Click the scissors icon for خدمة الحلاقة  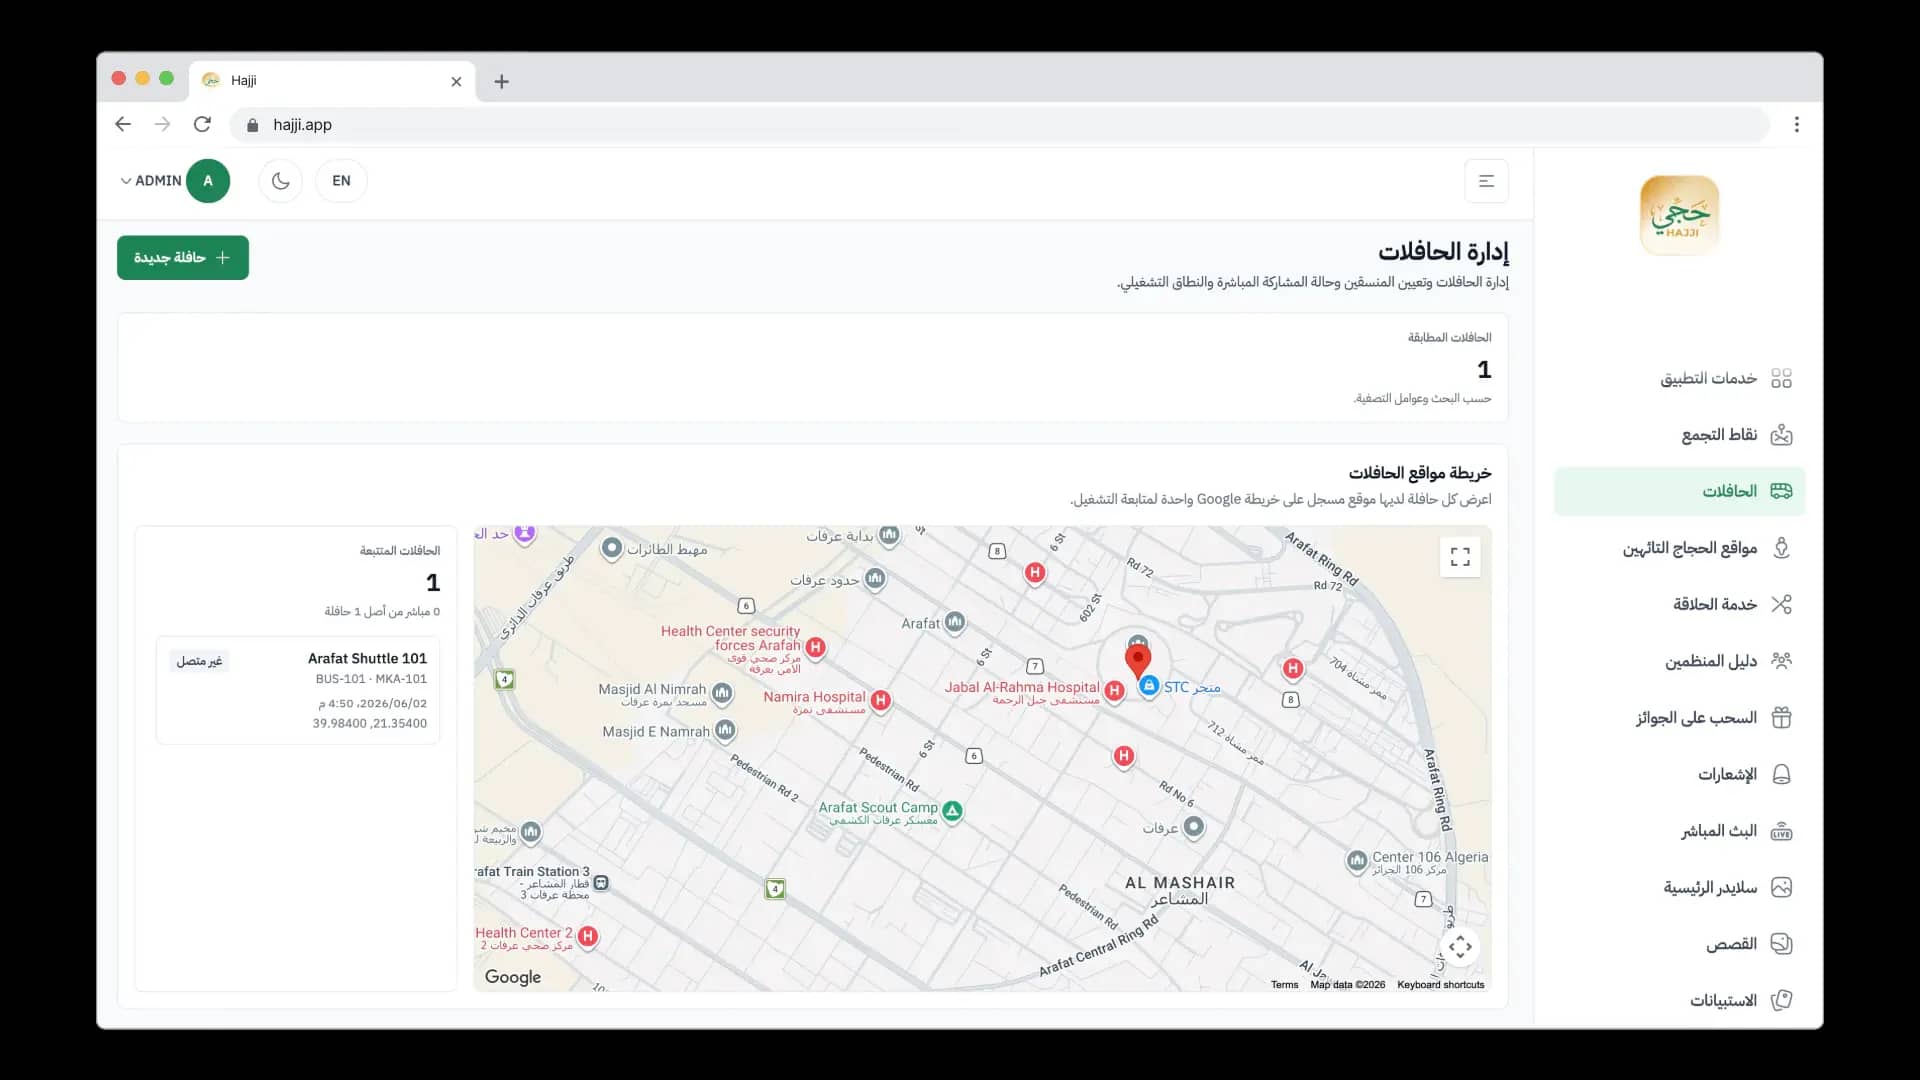(x=1781, y=604)
